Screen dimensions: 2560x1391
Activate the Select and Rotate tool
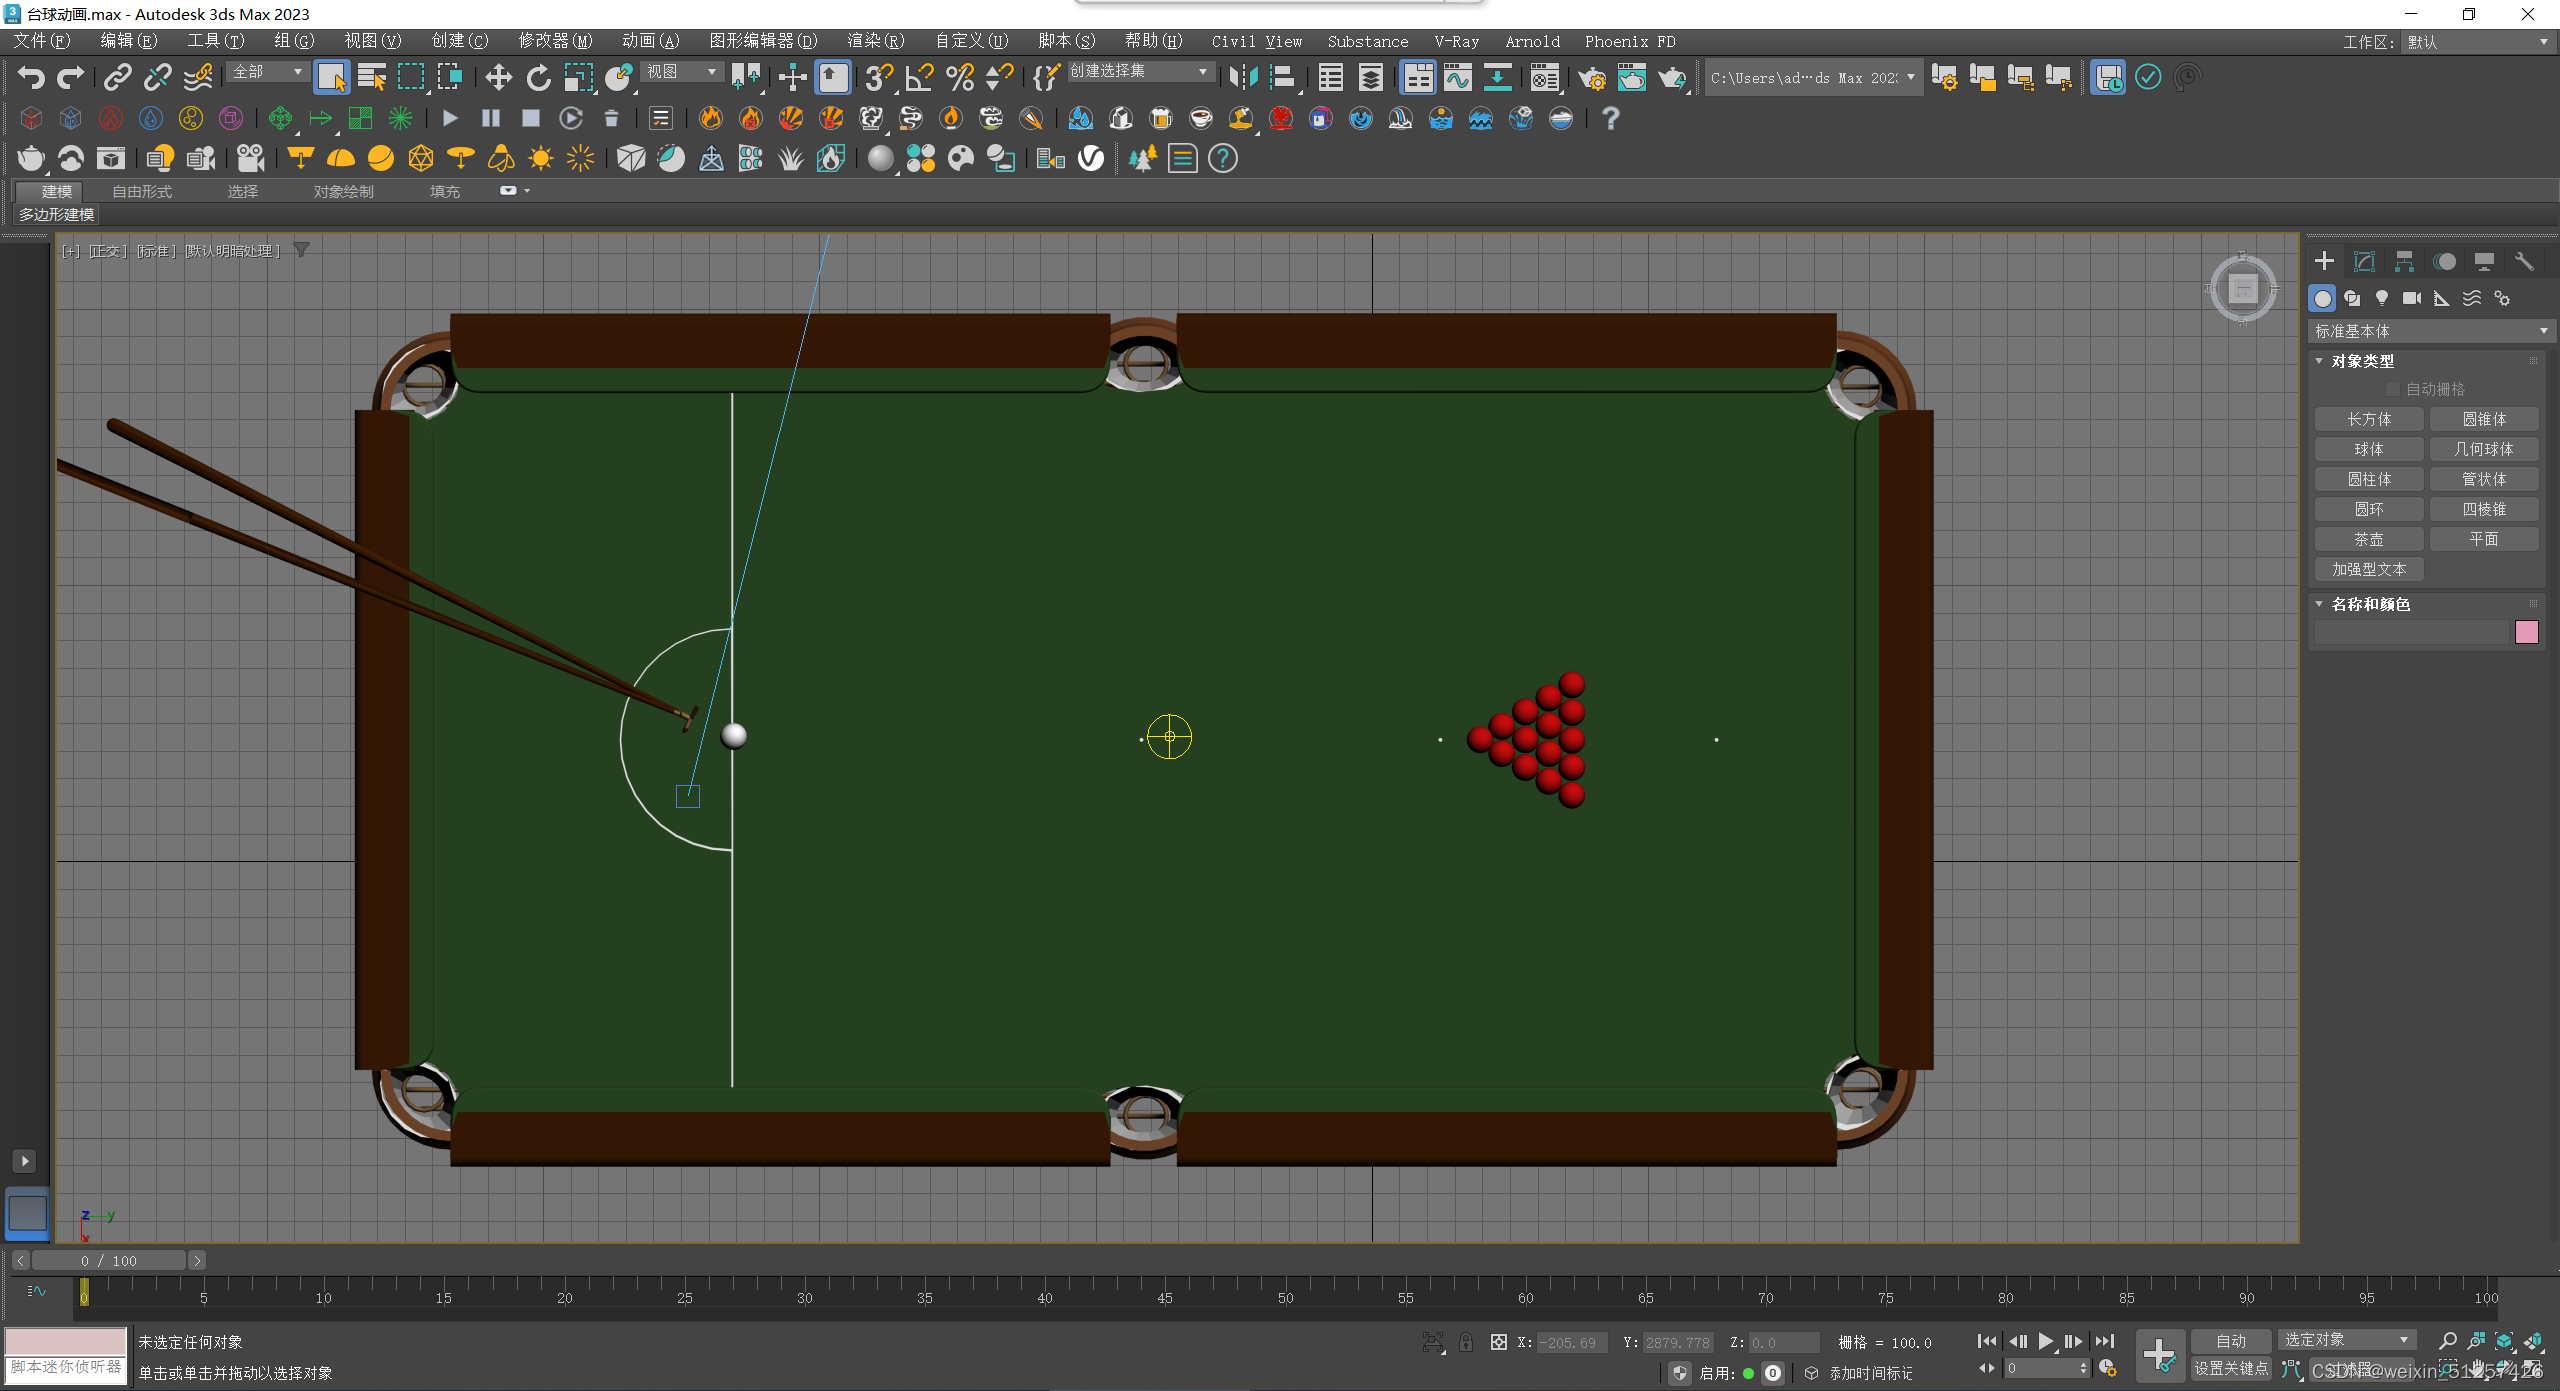click(x=538, y=77)
